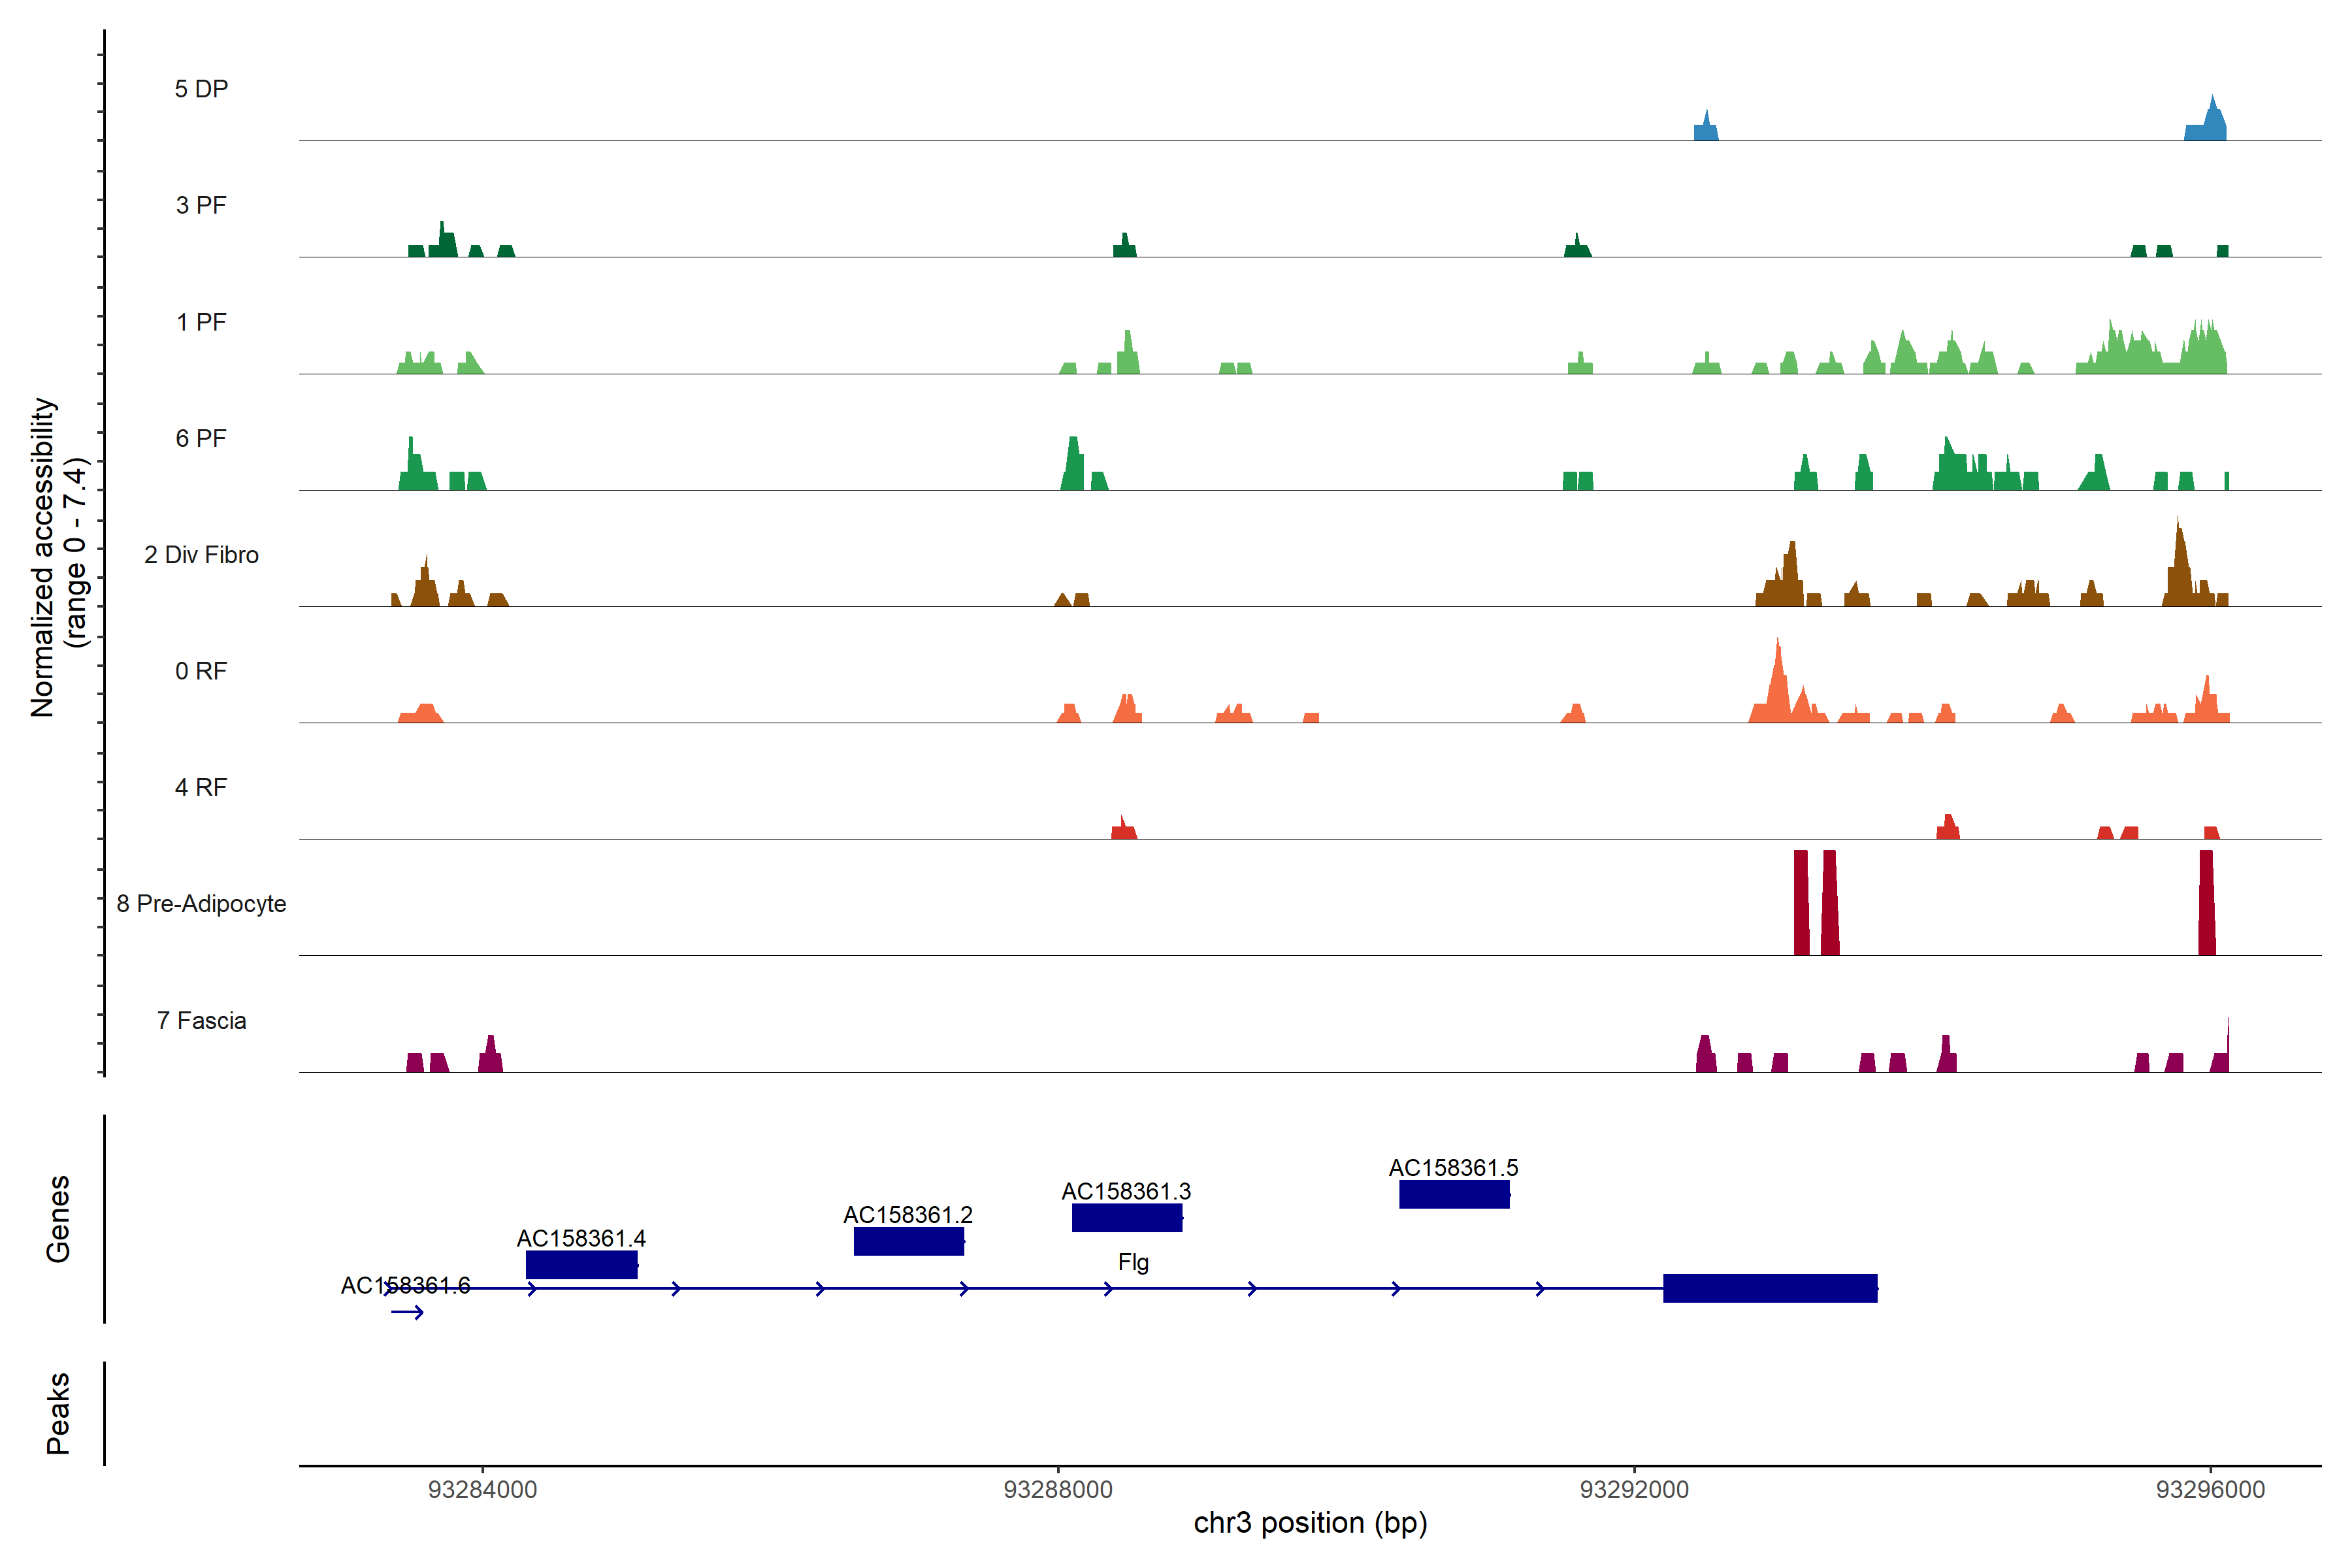Click the '2 Div Fibro' track label
This screenshot has width=2352, height=1568.
(201, 555)
